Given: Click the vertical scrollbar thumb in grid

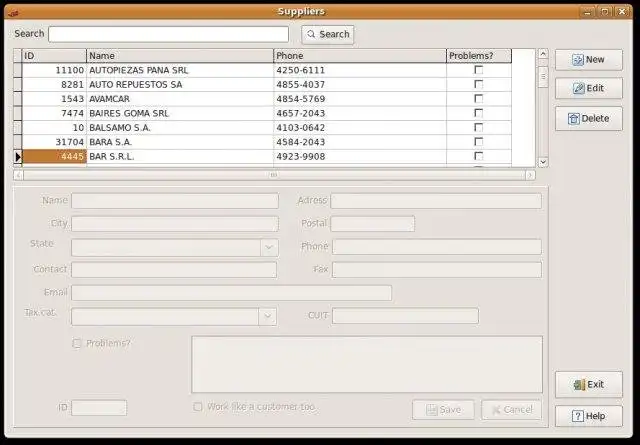Looking at the screenshot, I should point(543,77).
